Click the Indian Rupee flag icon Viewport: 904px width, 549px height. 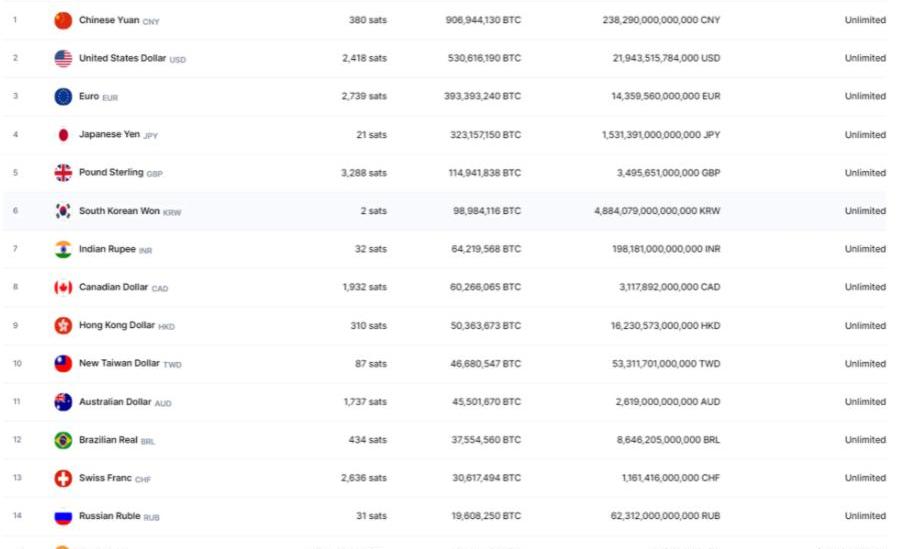(63, 249)
